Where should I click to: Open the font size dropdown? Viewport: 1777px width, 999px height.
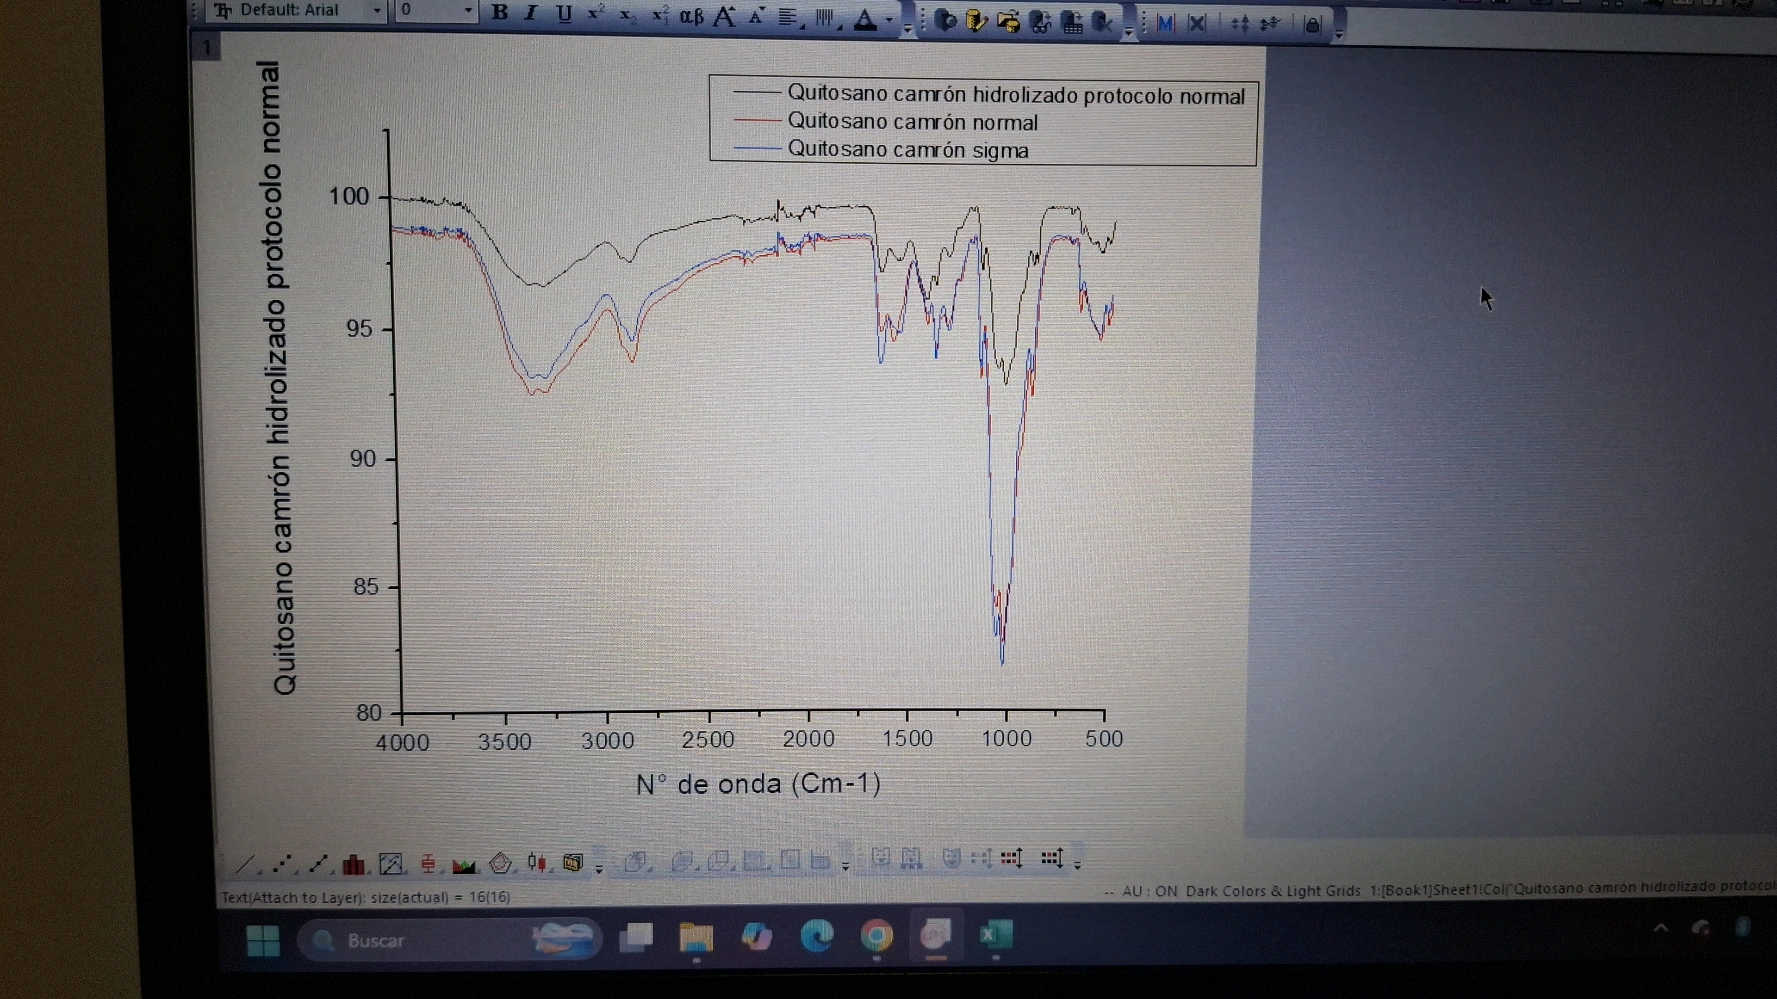[x=467, y=11]
